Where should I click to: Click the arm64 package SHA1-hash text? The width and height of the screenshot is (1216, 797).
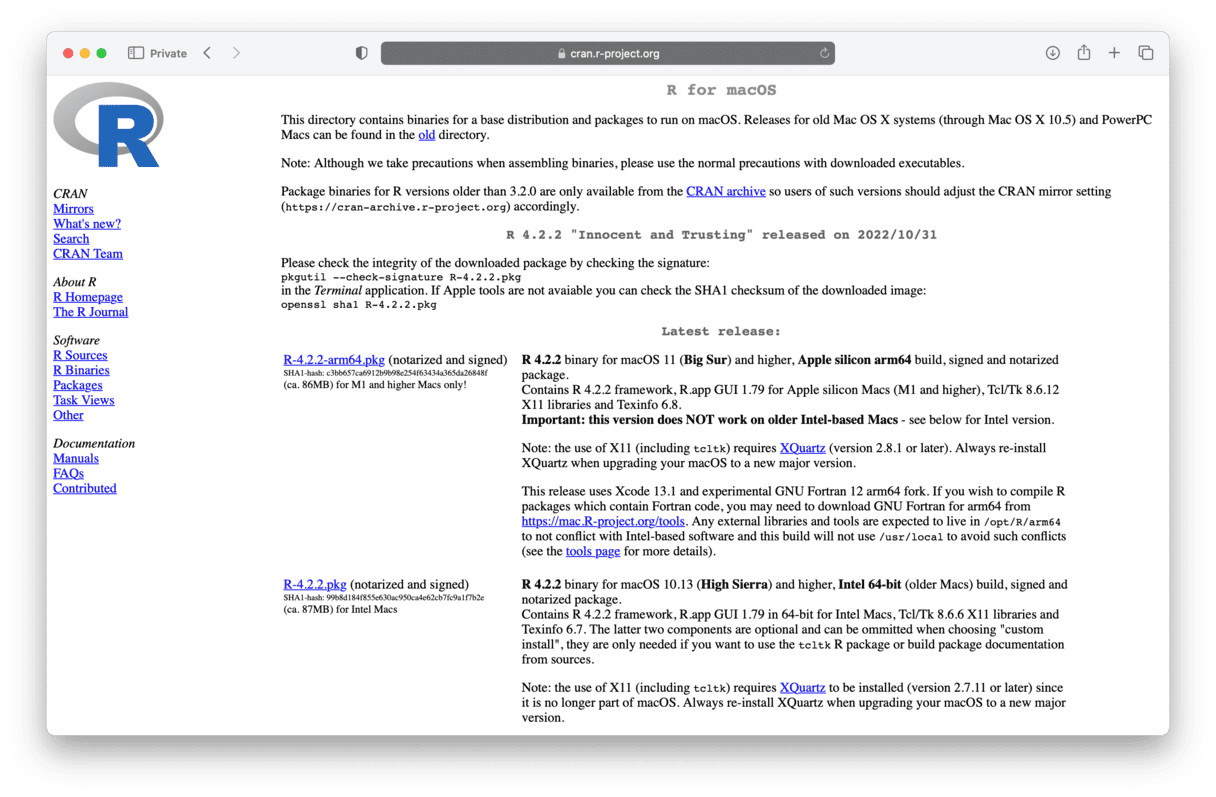coord(385,373)
